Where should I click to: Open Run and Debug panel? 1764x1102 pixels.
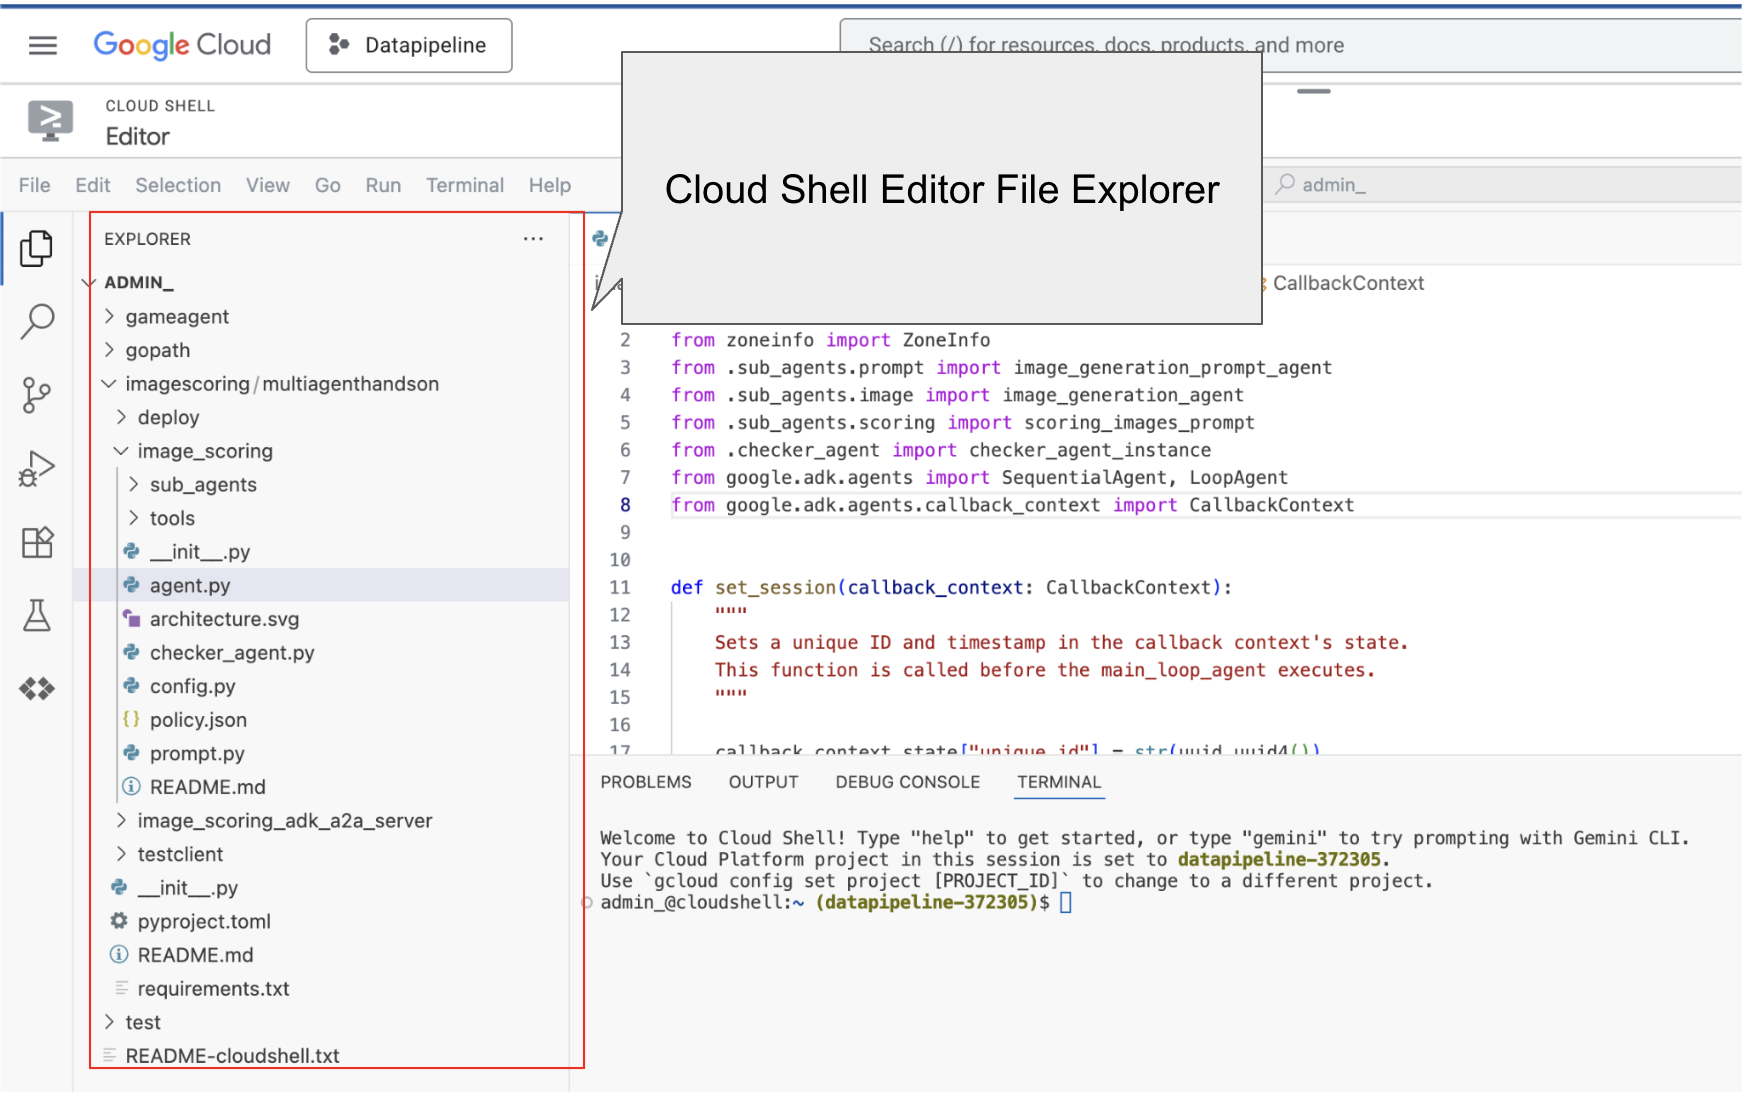[37, 467]
